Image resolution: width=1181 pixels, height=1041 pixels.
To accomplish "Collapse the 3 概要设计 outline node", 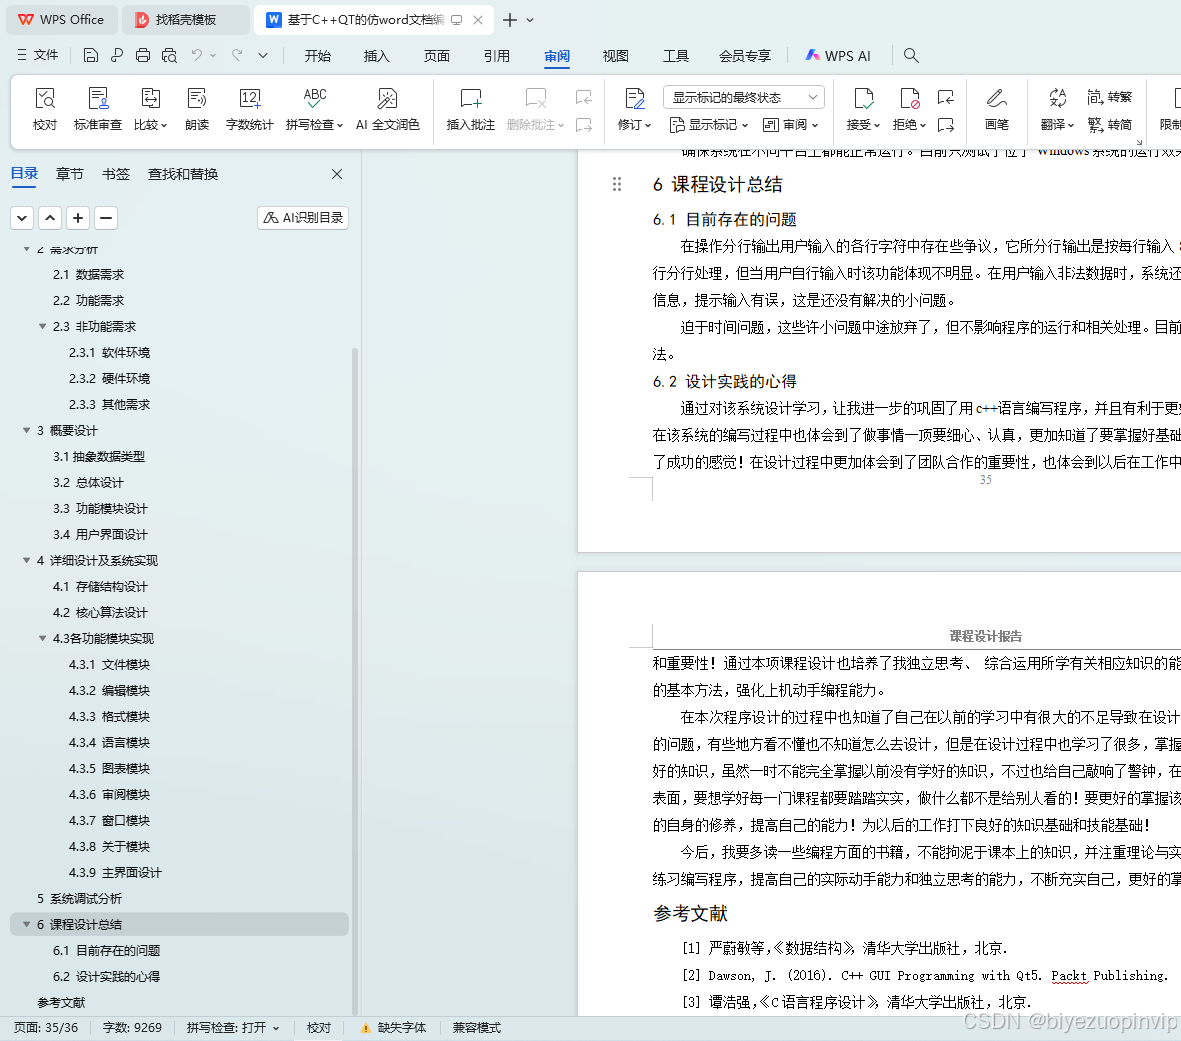I will coord(26,430).
